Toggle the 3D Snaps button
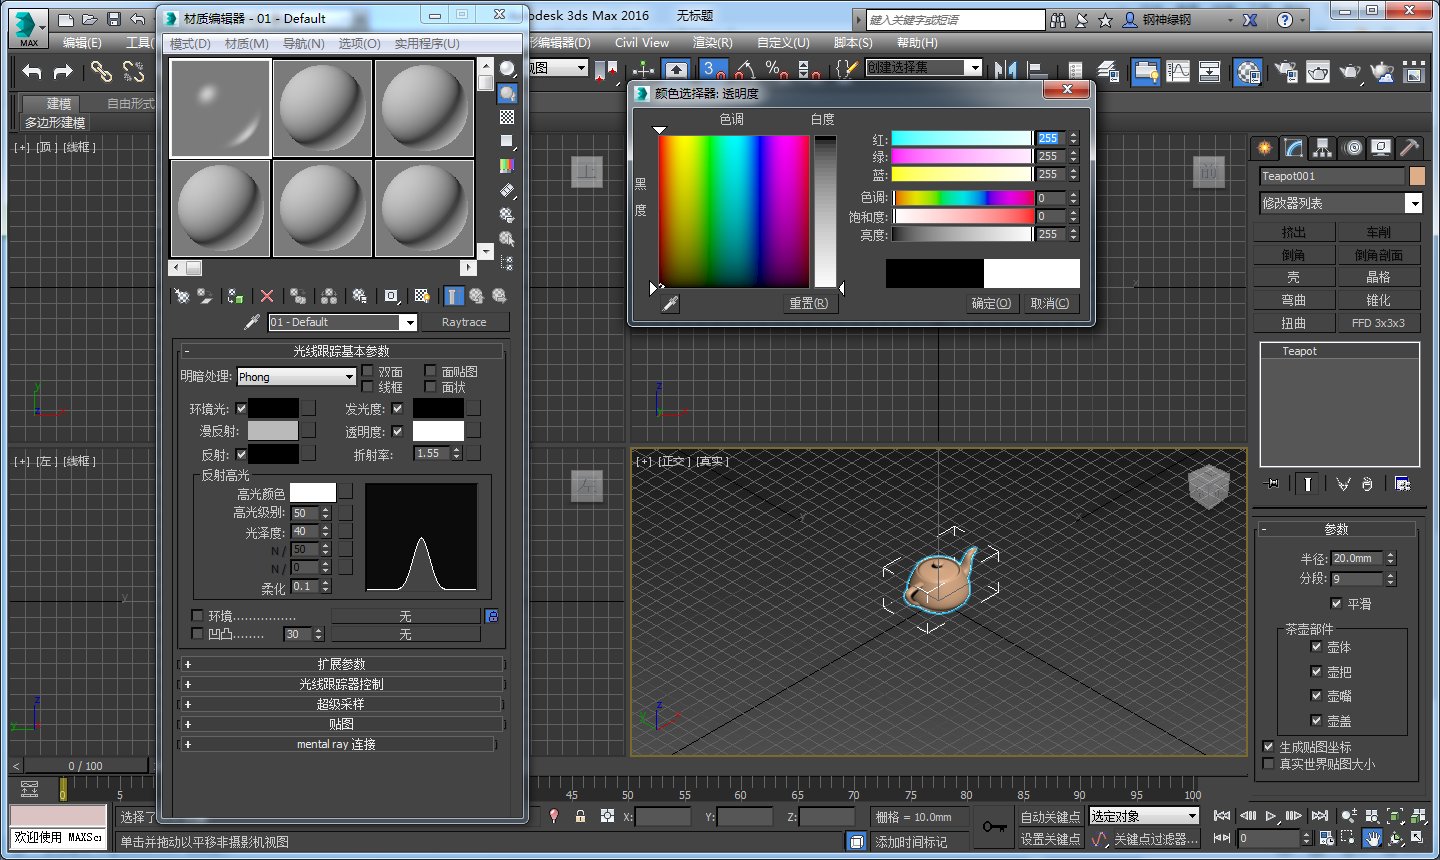 tap(713, 69)
